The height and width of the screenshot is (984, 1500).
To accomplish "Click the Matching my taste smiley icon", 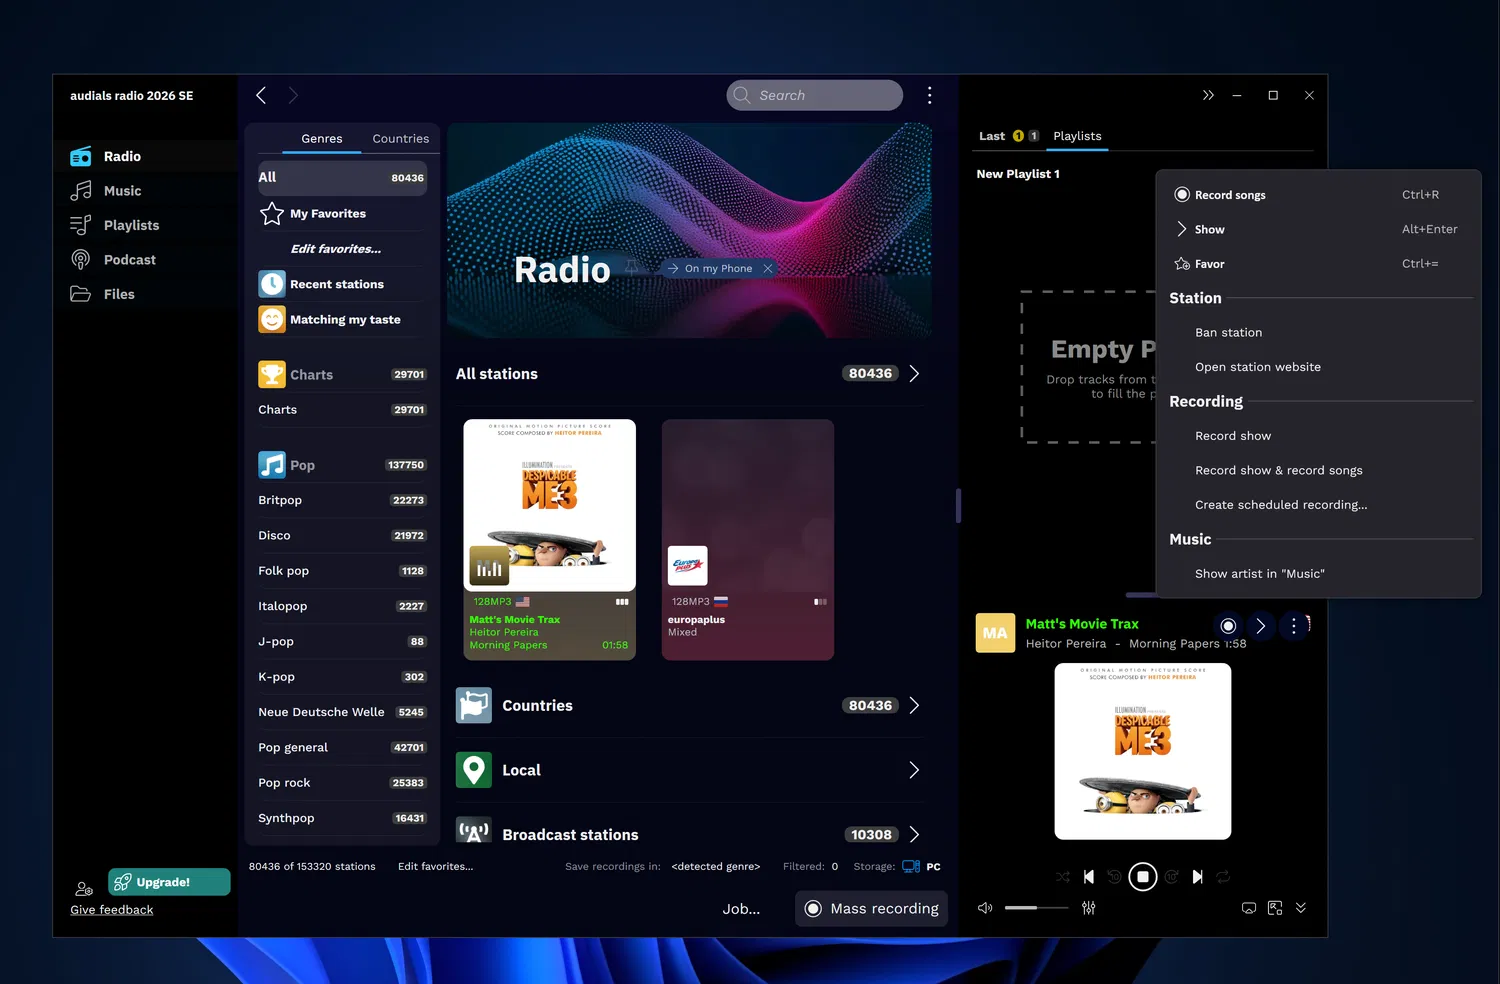I will pos(272,319).
